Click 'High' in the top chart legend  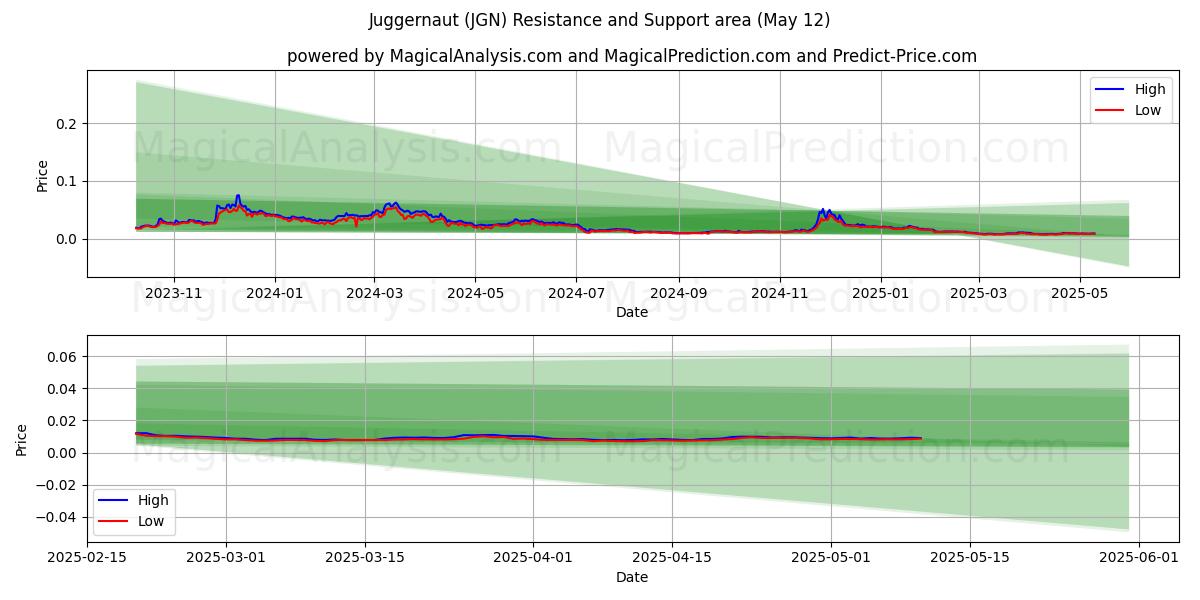pos(1150,89)
